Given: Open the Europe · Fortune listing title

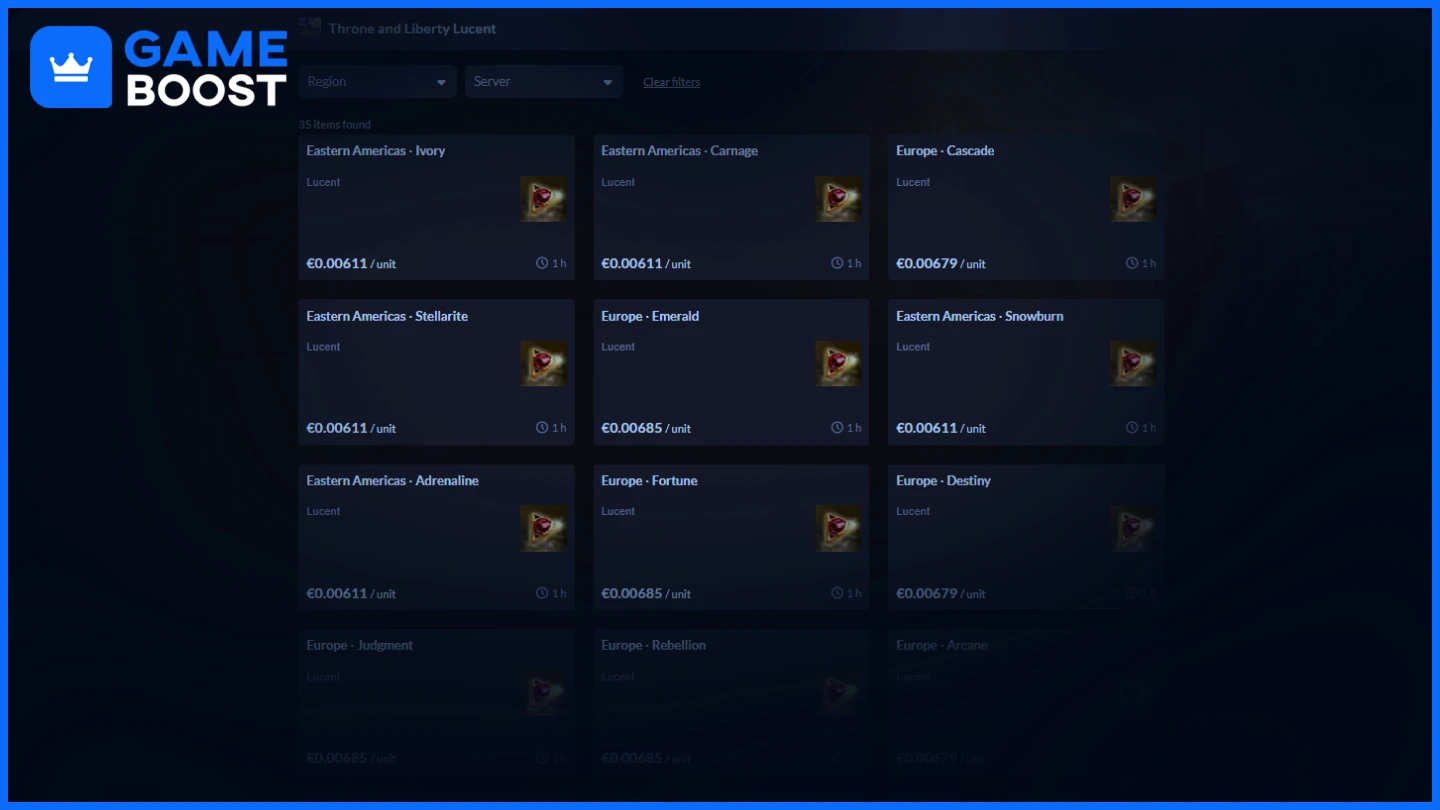Looking at the screenshot, I should pos(650,481).
